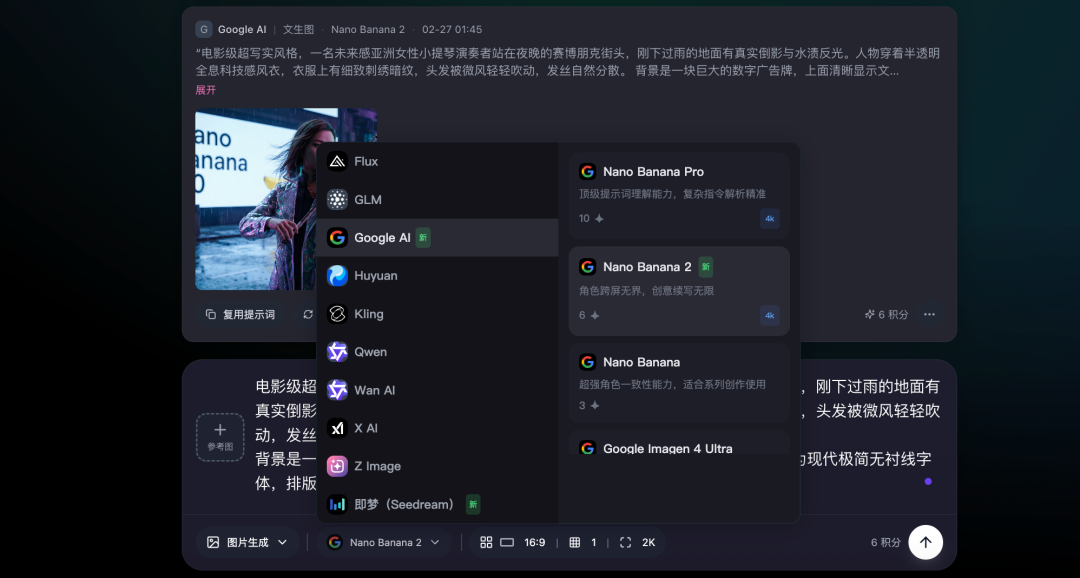
Task: Click 4k badge on Nano Banana 2
Action: [769, 316]
